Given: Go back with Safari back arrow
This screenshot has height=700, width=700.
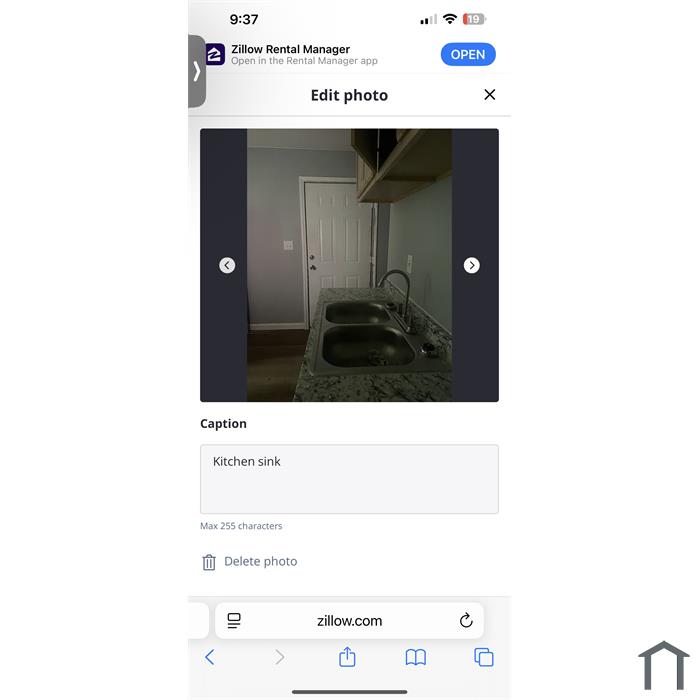Looking at the screenshot, I should coord(209,657).
